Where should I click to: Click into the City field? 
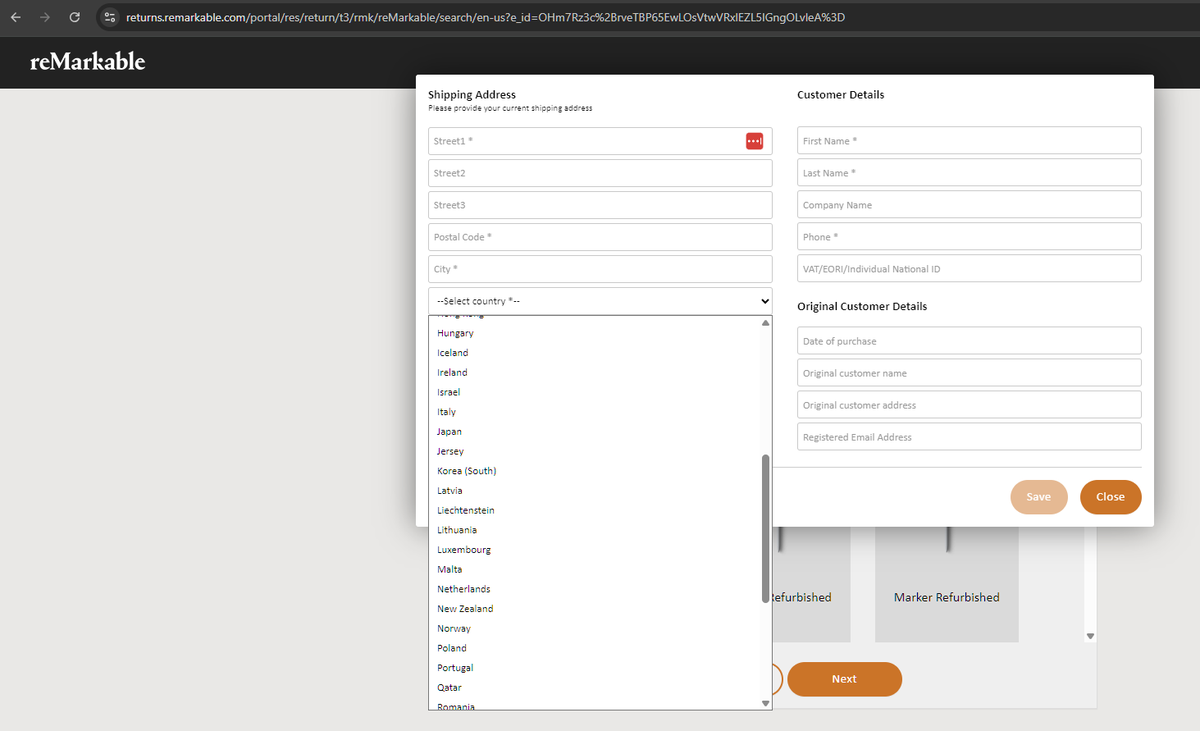(600, 269)
